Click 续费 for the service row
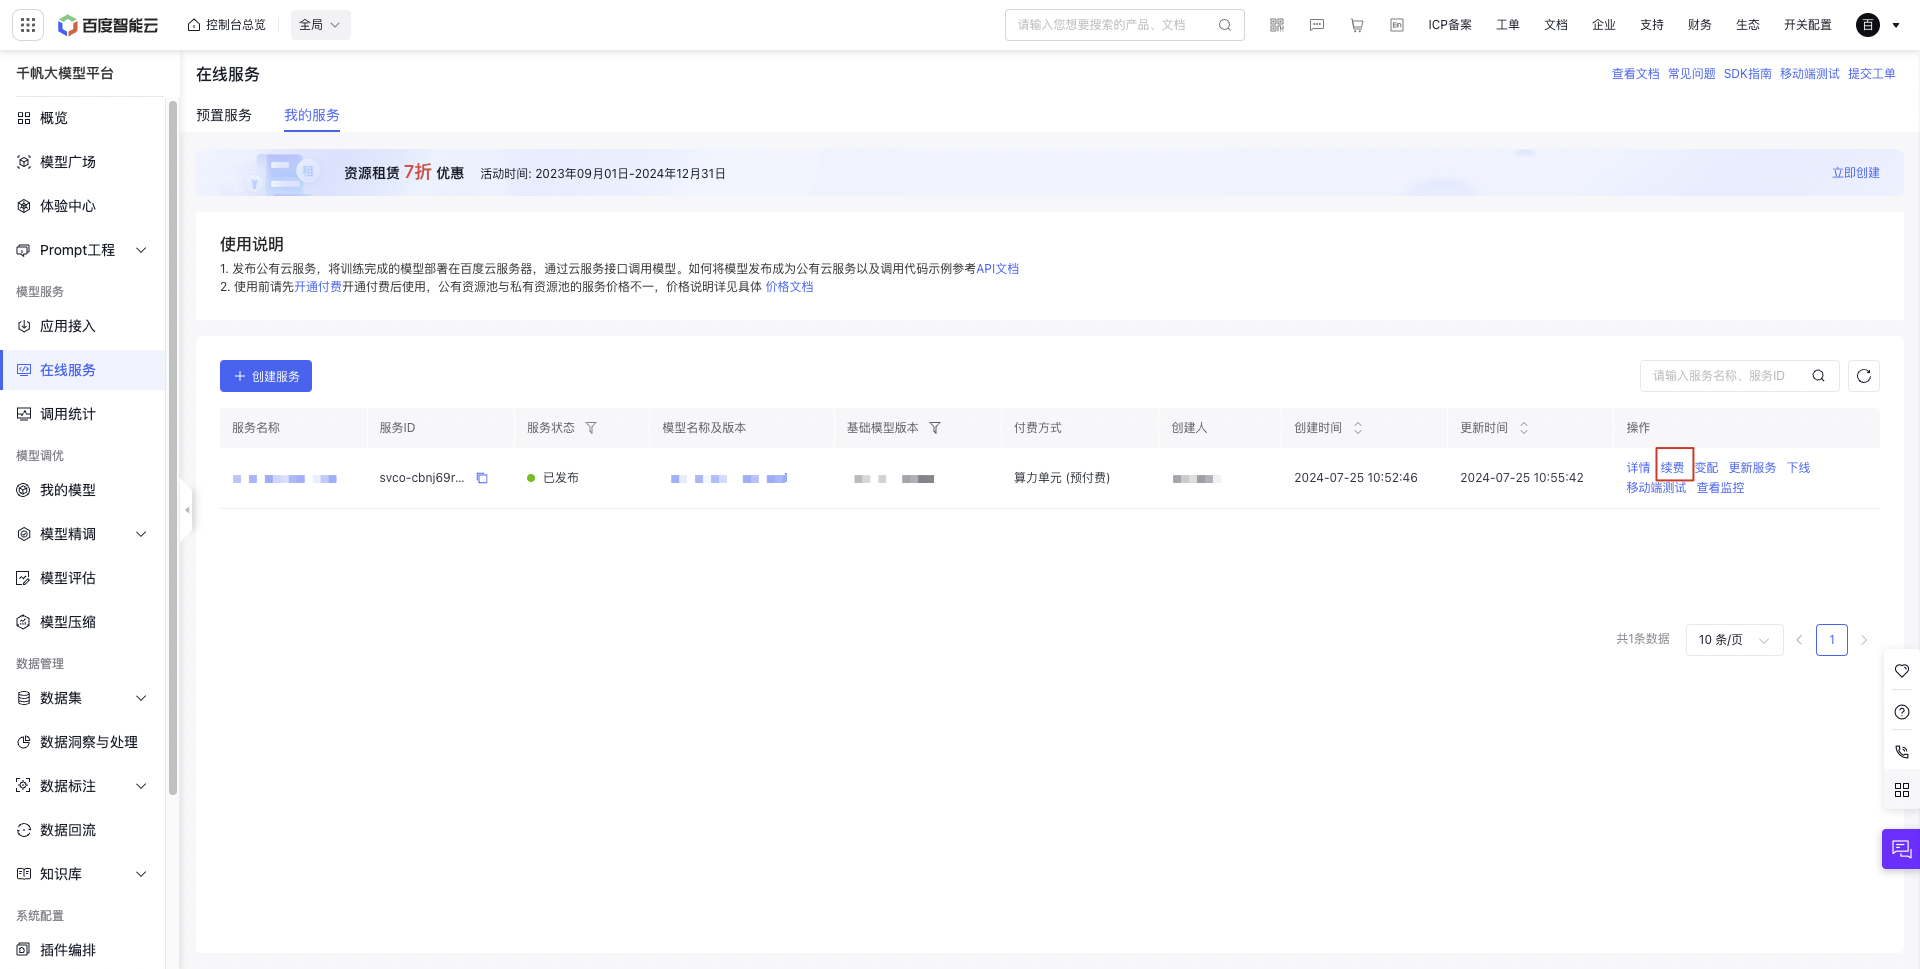Viewport: 1920px width, 969px height. [1673, 468]
